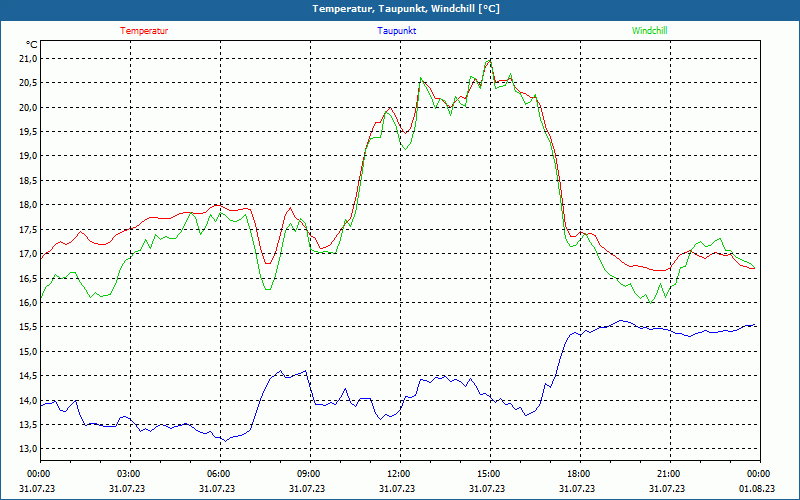This screenshot has width=800, height=500.
Task: Click the 14,5 y-axis value
Action: tap(29, 376)
